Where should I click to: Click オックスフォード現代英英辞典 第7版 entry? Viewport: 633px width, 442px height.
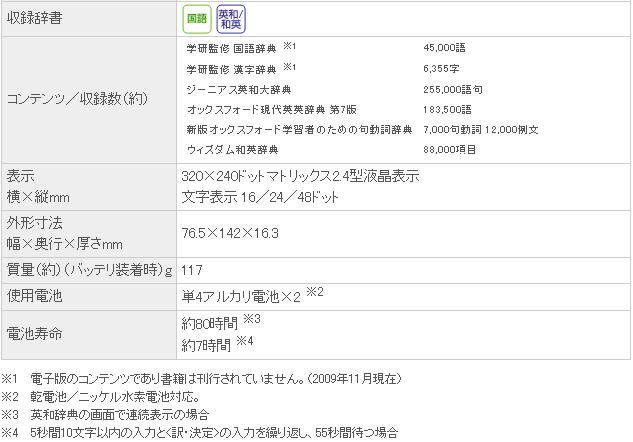pyautogui.click(x=272, y=110)
